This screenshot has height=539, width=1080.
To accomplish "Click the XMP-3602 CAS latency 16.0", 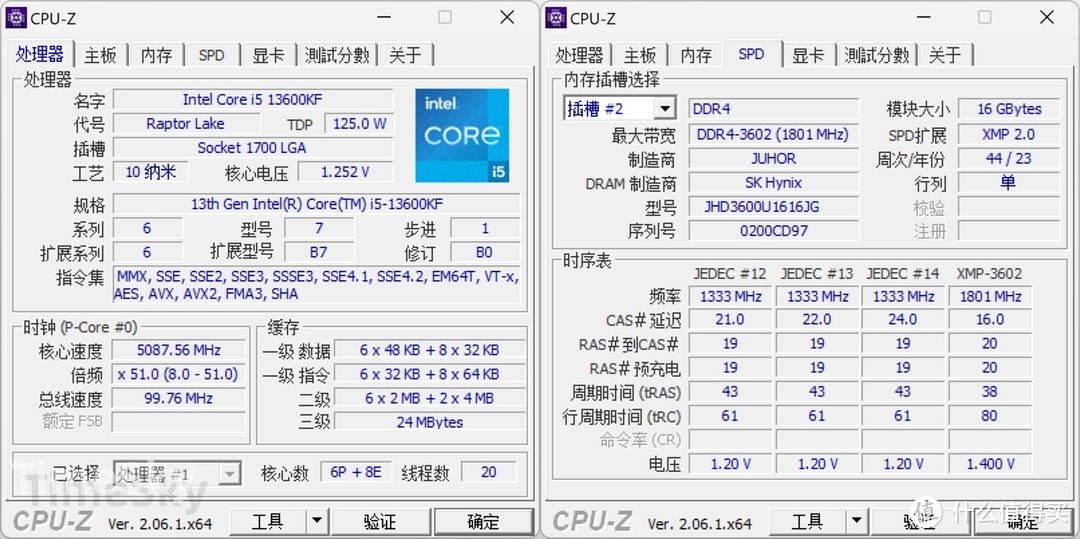I will [990, 319].
